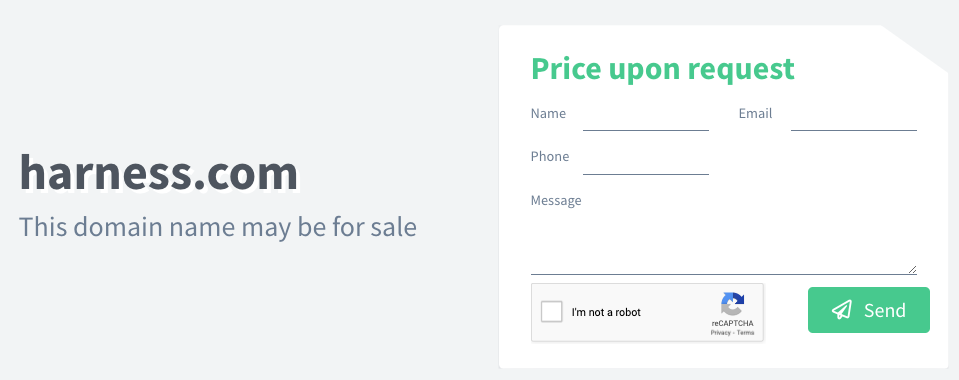This screenshot has height=380, width=959.
Task: Focus the Phone input field
Action: 646,162
